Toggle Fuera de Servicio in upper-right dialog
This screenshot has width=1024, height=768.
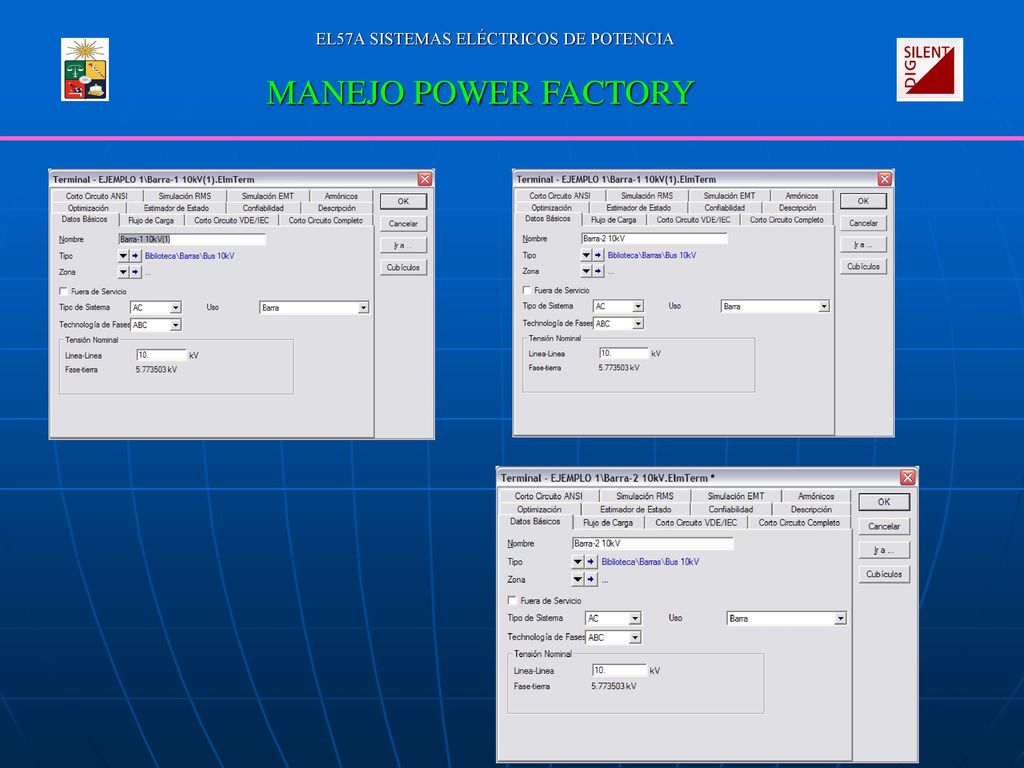[x=526, y=290]
